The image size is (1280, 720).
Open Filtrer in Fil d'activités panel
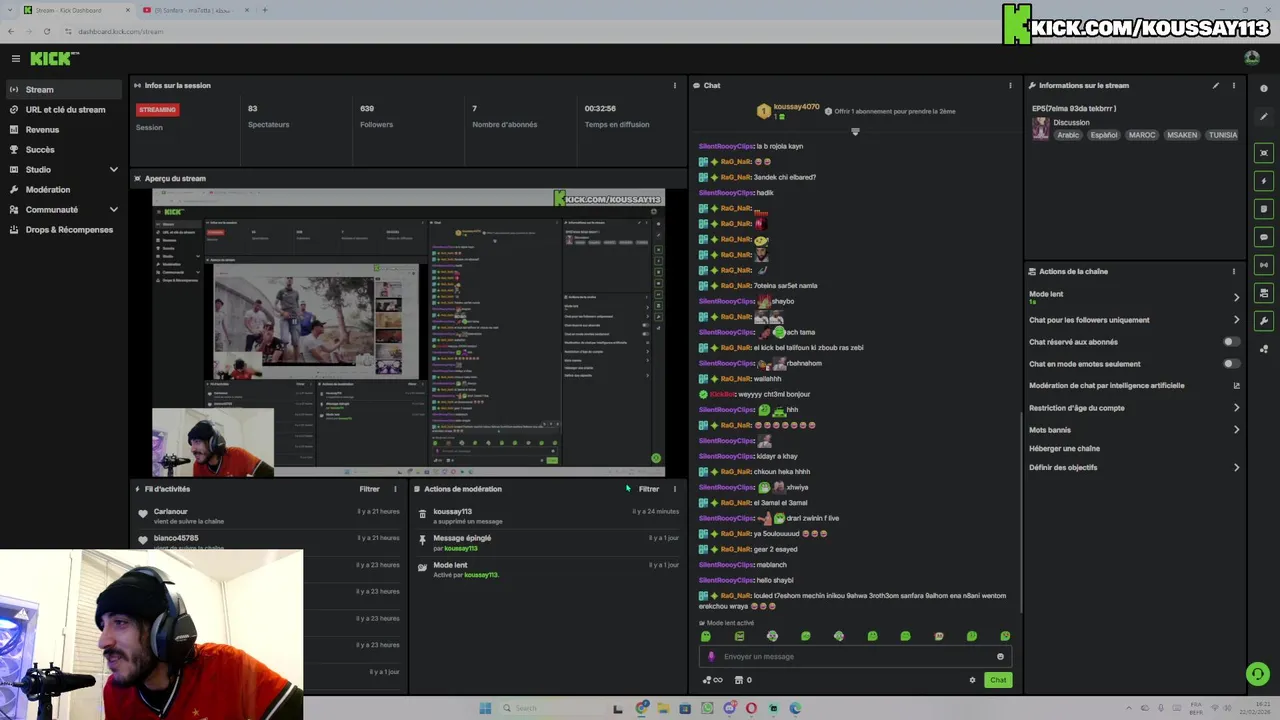[x=369, y=489]
